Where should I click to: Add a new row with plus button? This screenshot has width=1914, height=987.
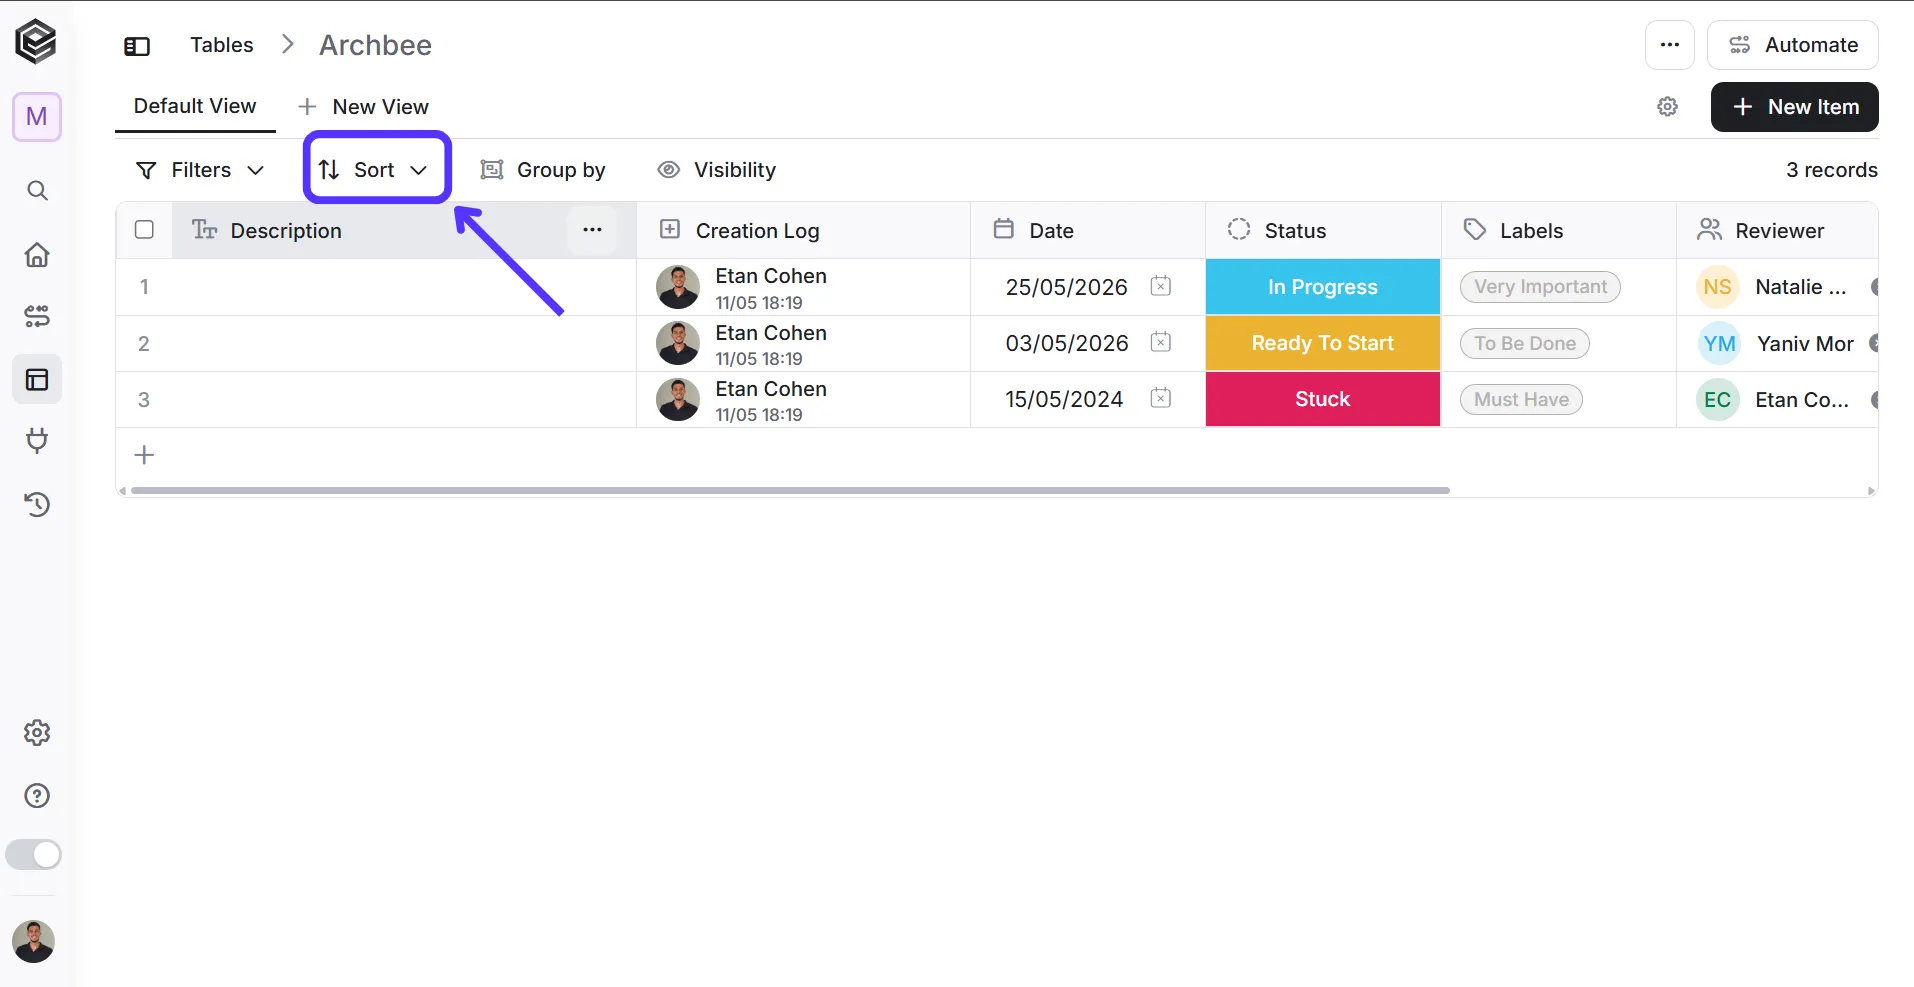[144, 455]
